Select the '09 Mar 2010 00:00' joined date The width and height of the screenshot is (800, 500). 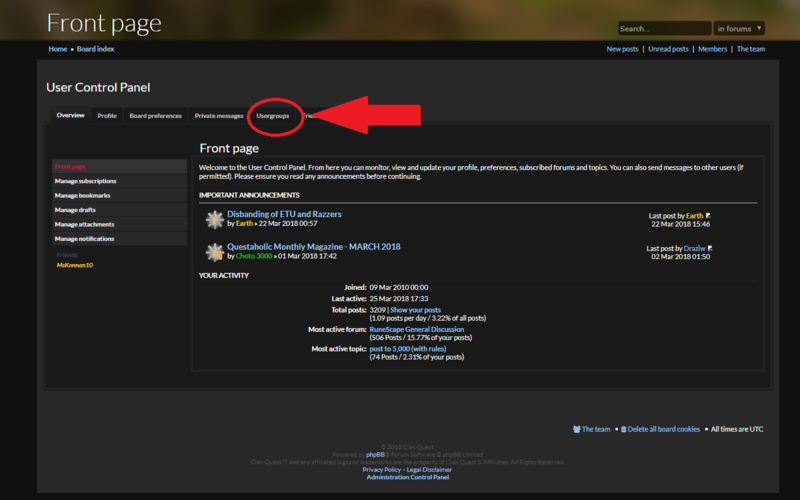coord(399,287)
